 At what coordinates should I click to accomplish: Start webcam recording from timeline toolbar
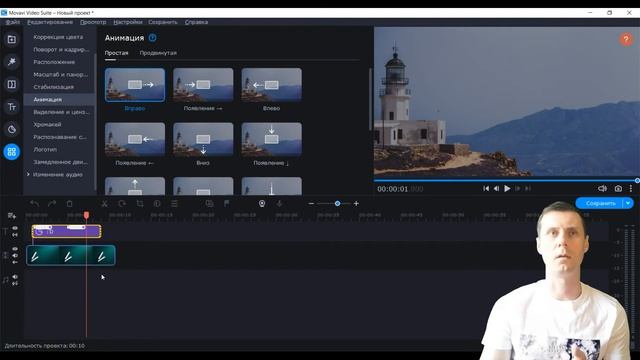(262, 203)
